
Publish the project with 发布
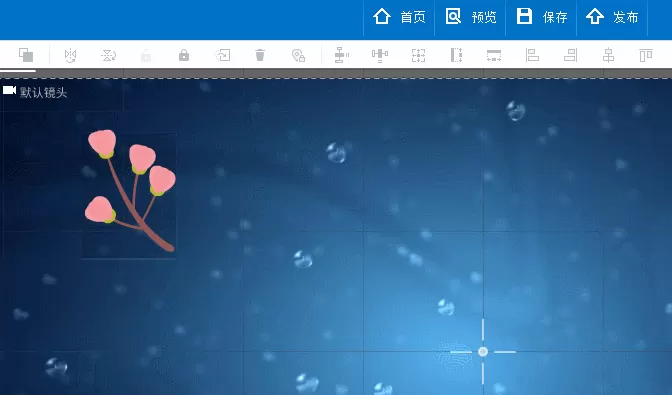point(612,17)
